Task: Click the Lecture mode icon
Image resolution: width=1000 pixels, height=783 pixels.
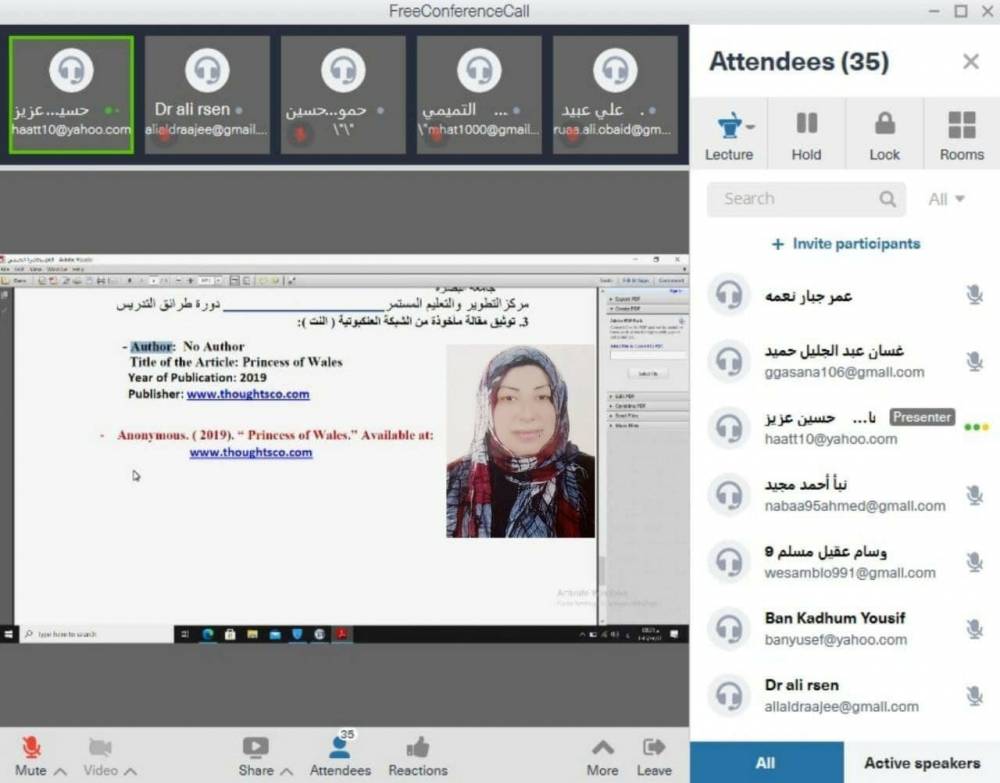Action: [728, 127]
